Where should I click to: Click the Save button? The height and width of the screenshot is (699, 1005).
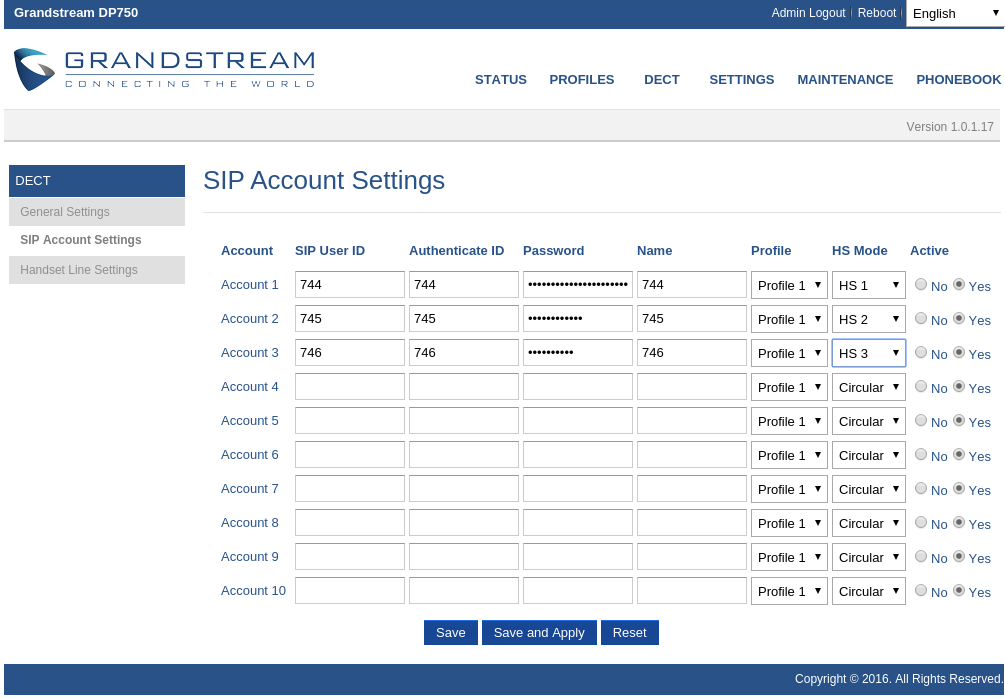pos(451,632)
